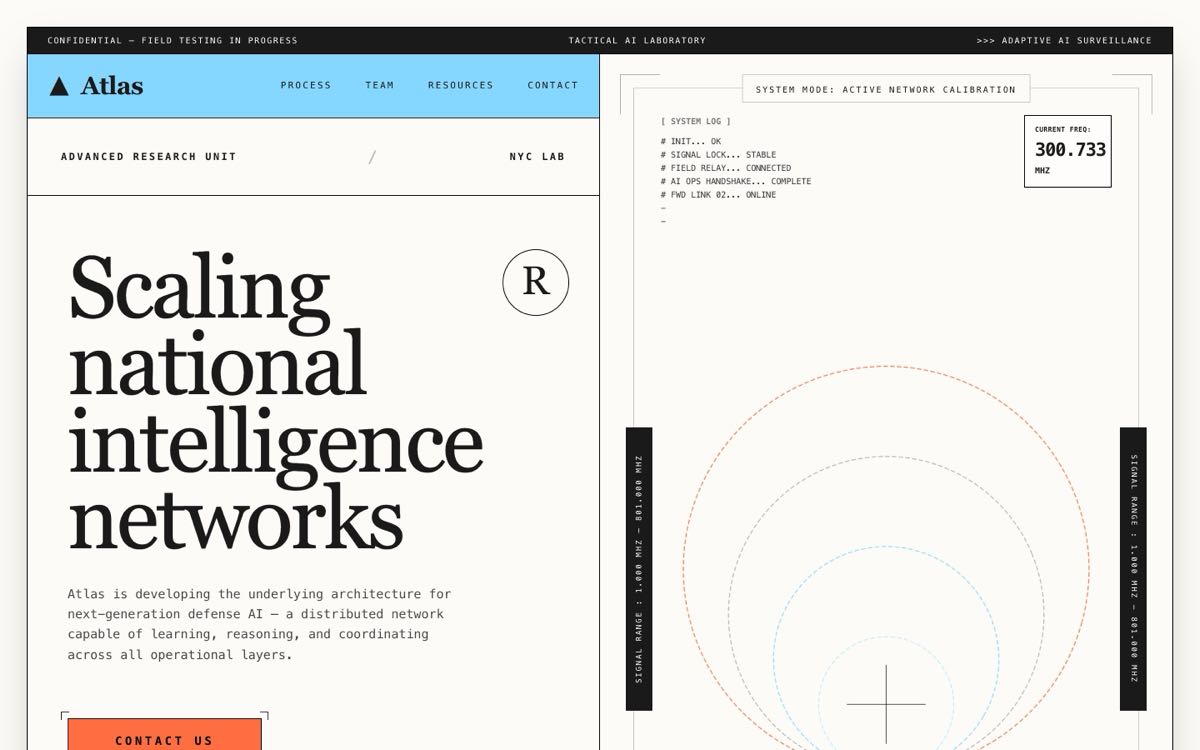Click the circled R badge icon
Image resolution: width=1200 pixels, height=750 pixels.
pos(536,282)
